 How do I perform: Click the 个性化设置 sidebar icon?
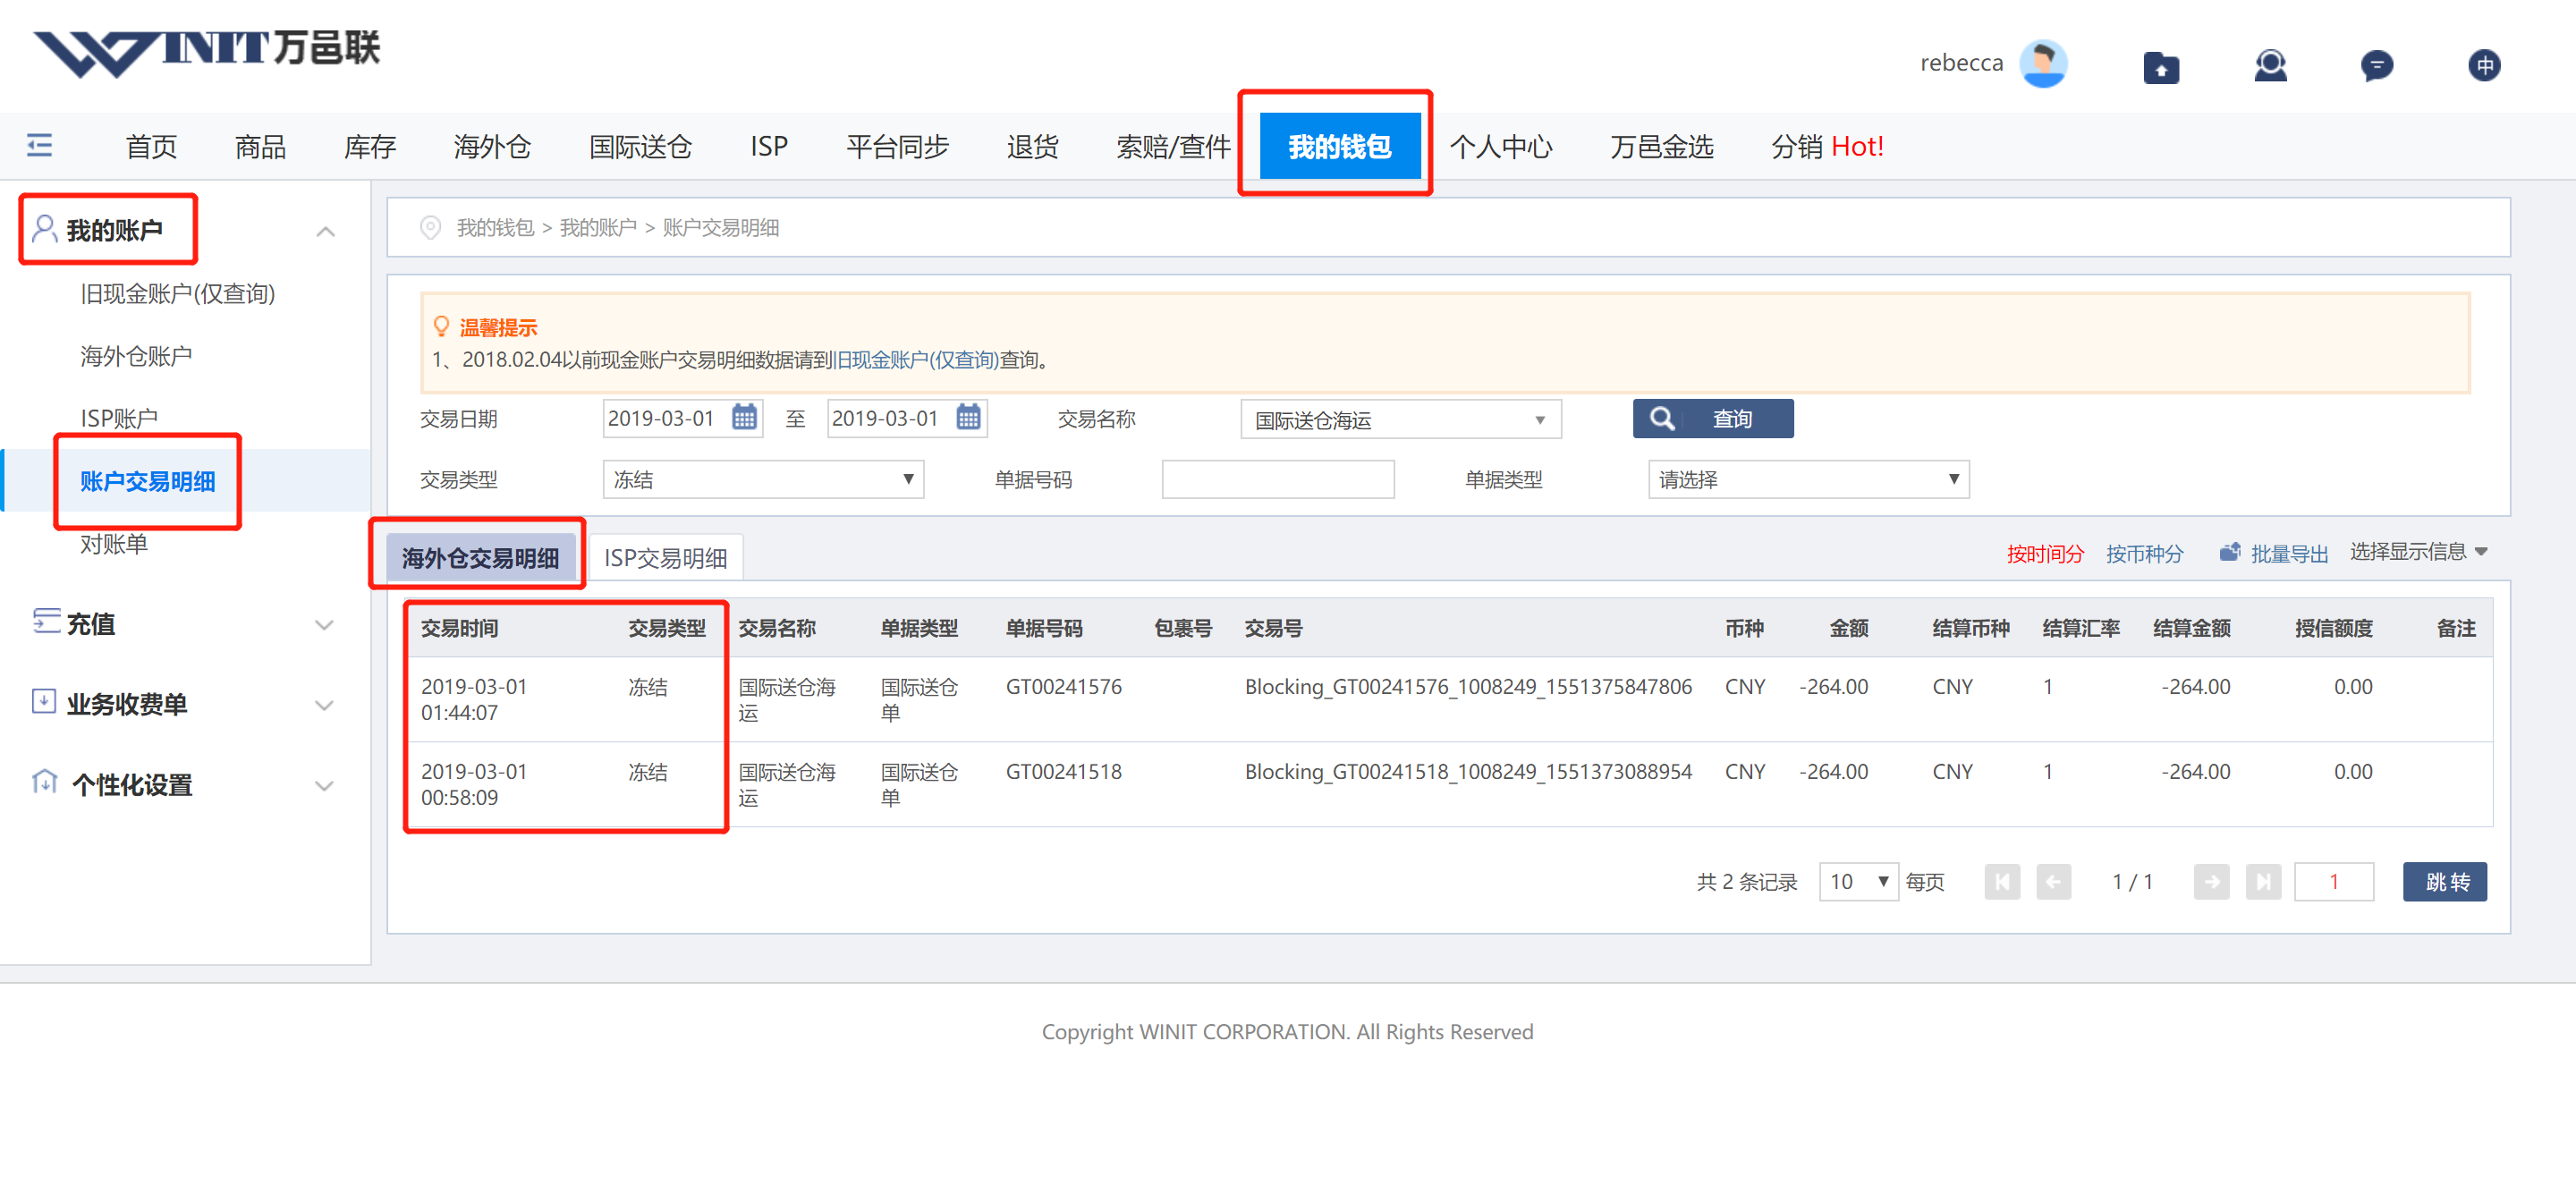[45, 782]
